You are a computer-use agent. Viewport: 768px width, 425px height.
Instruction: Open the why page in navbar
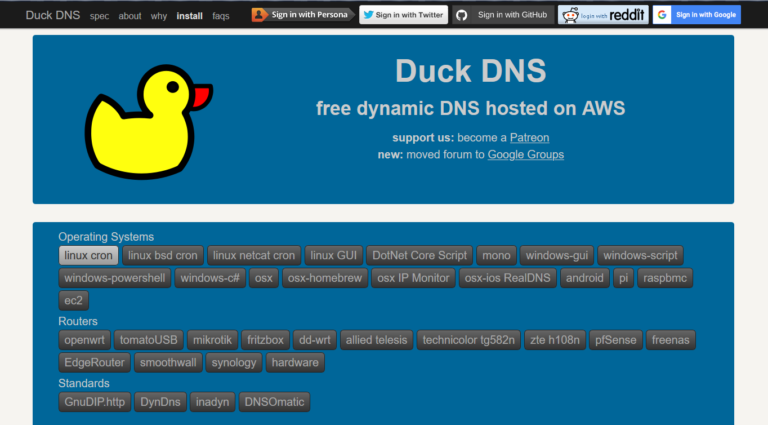(x=159, y=16)
